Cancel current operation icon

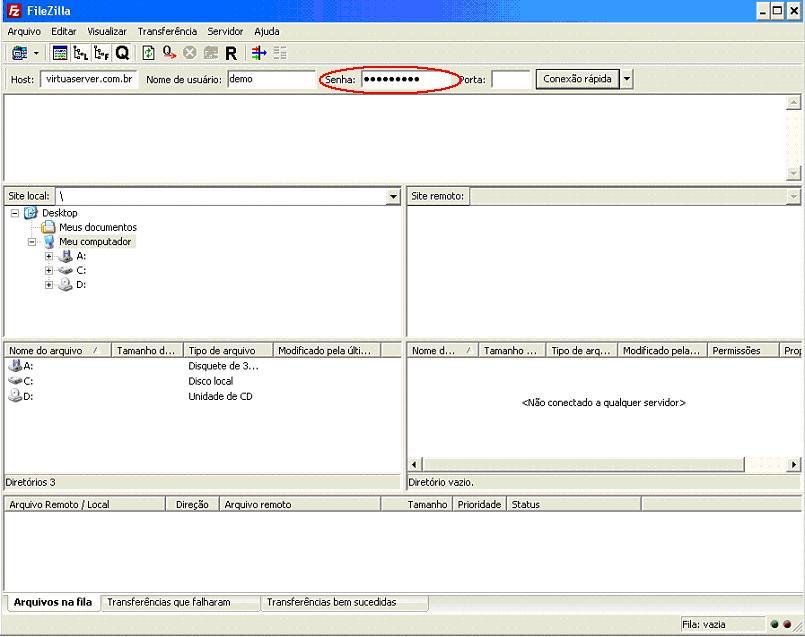[x=190, y=53]
